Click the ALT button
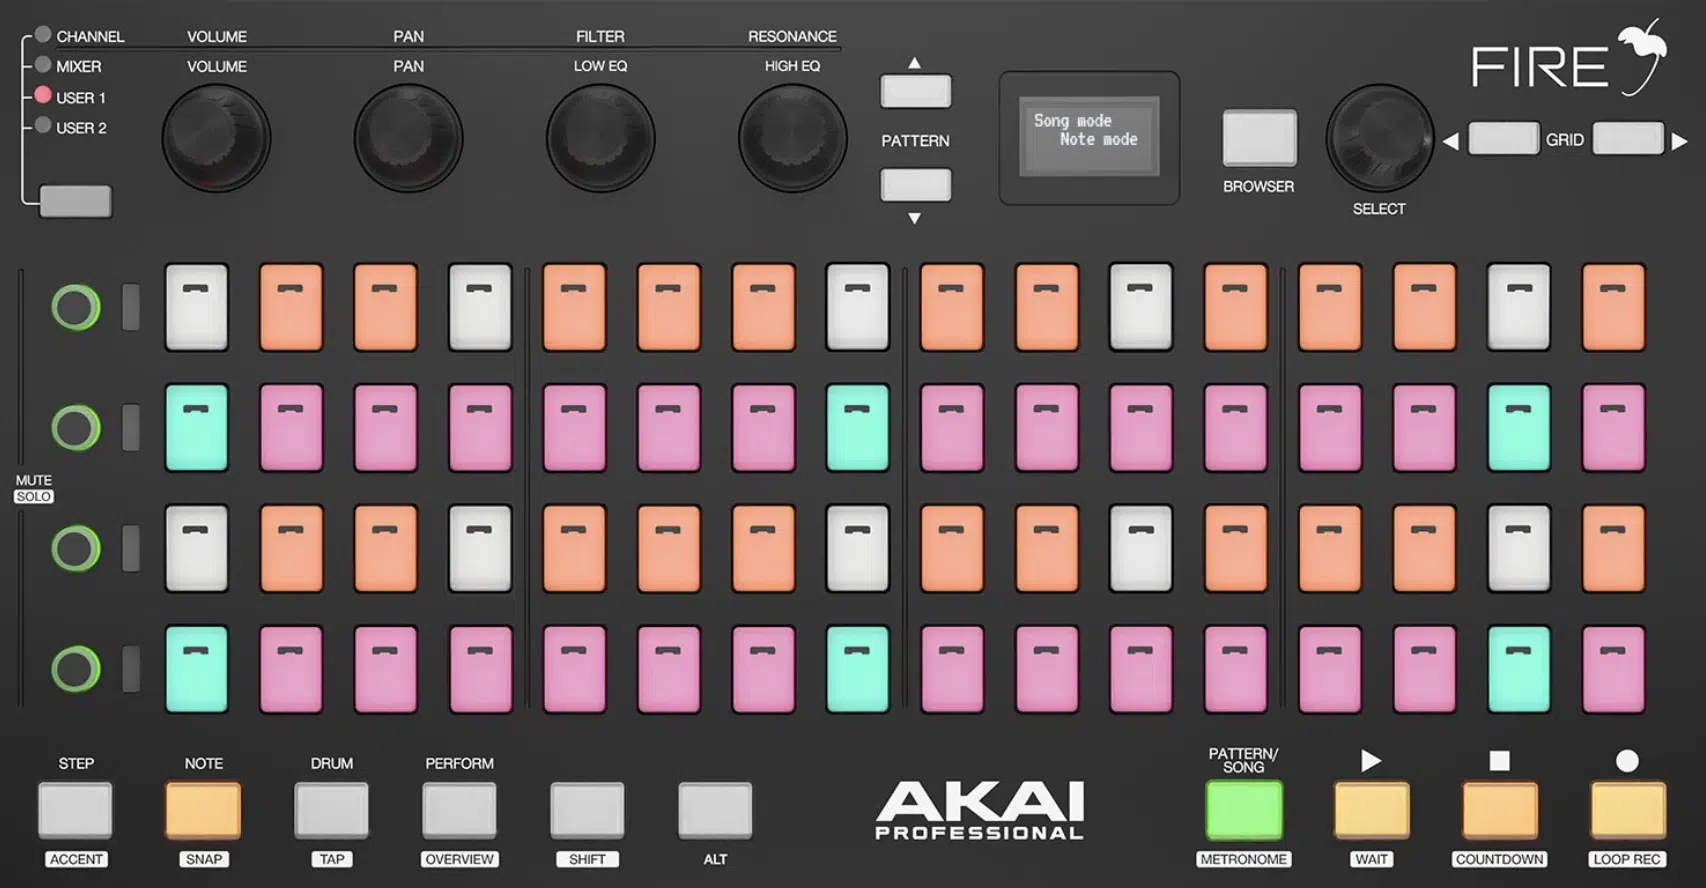The height and width of the screenshot is (888, 1706). click(715, 810)
